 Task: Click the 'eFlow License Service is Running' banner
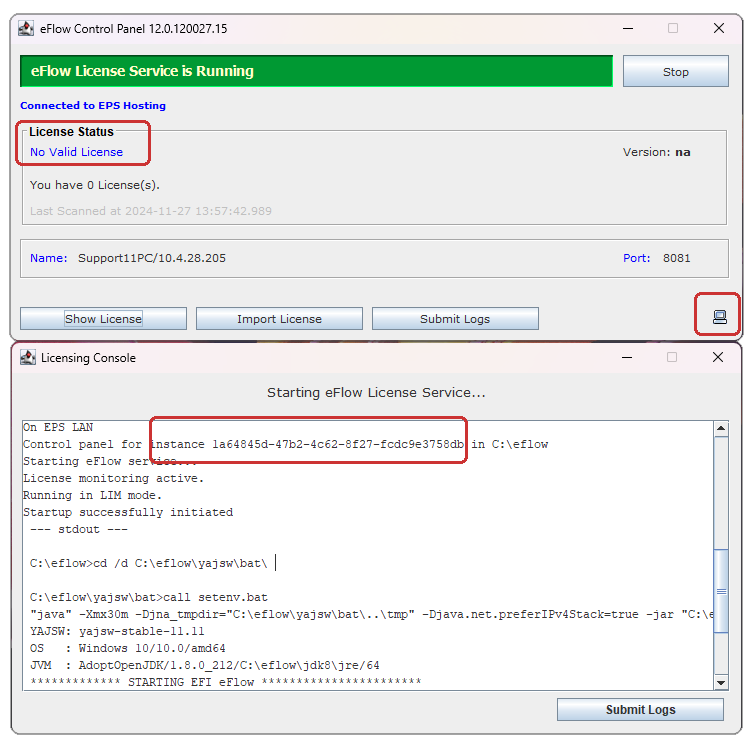pyautogui.click(x=316, y=71)
